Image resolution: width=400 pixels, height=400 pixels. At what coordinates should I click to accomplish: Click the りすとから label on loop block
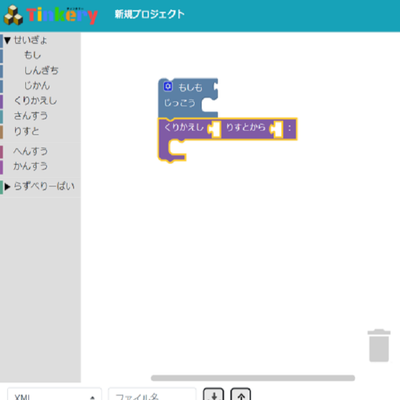point(246,127)
